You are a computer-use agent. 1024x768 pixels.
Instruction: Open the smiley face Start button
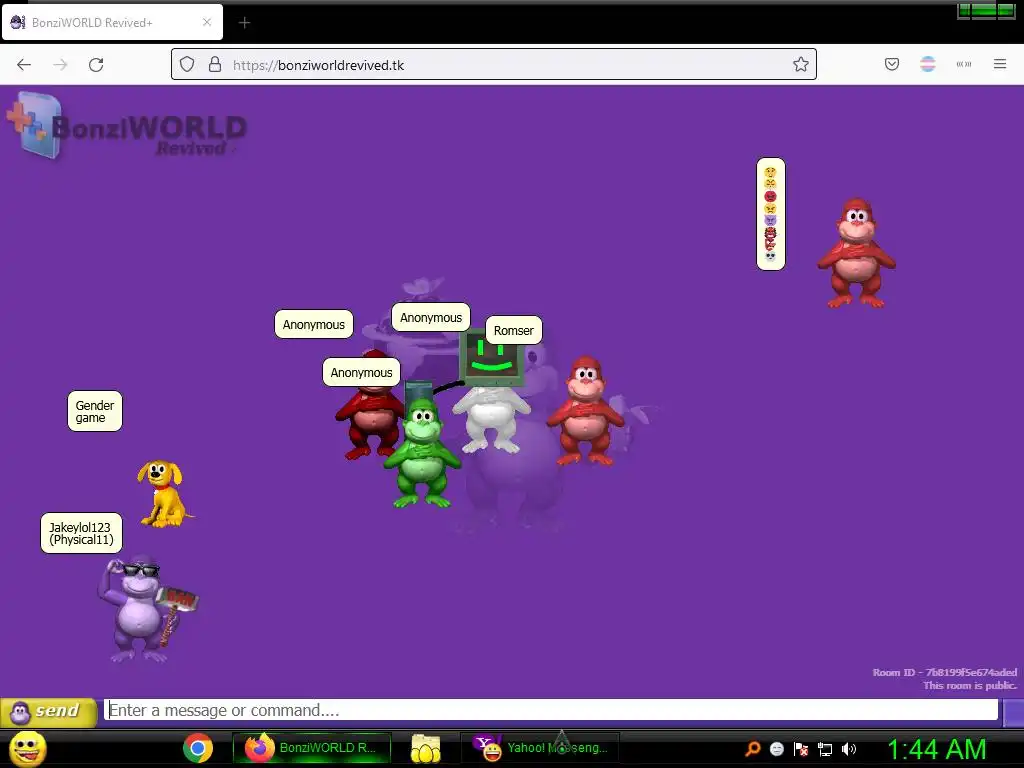click(27, 749)
